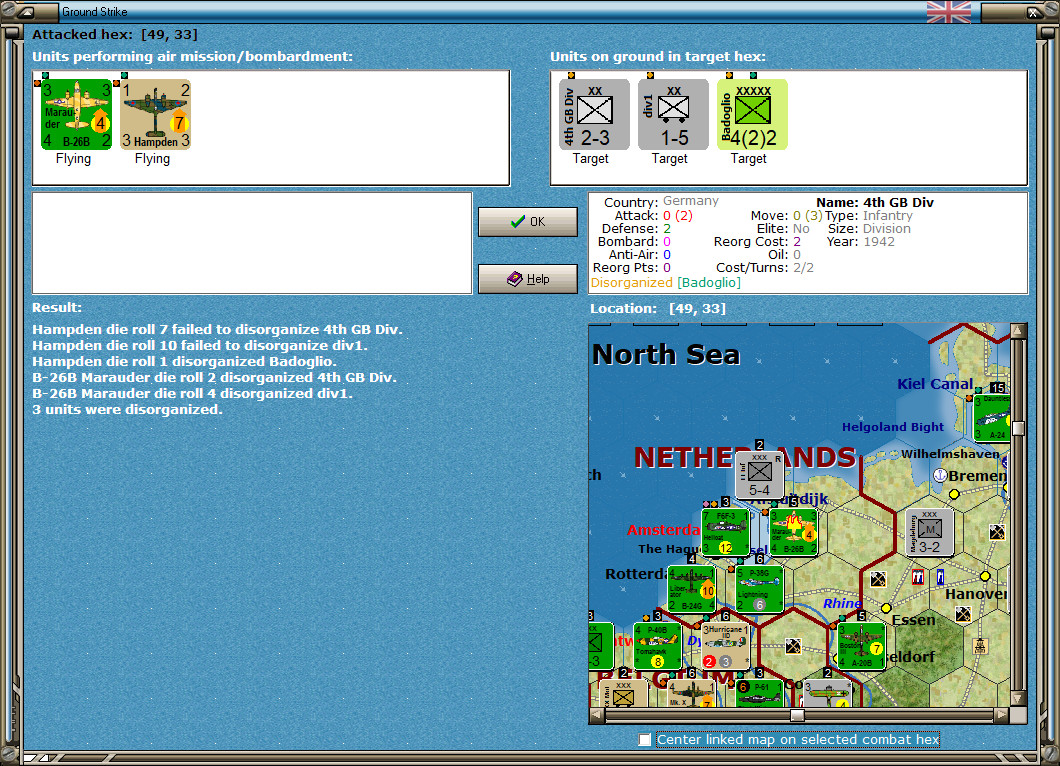Select the 5-4 infantry division in Netherlands
The height and width of the screenshot is (766, 1060).
pos(757,476)
